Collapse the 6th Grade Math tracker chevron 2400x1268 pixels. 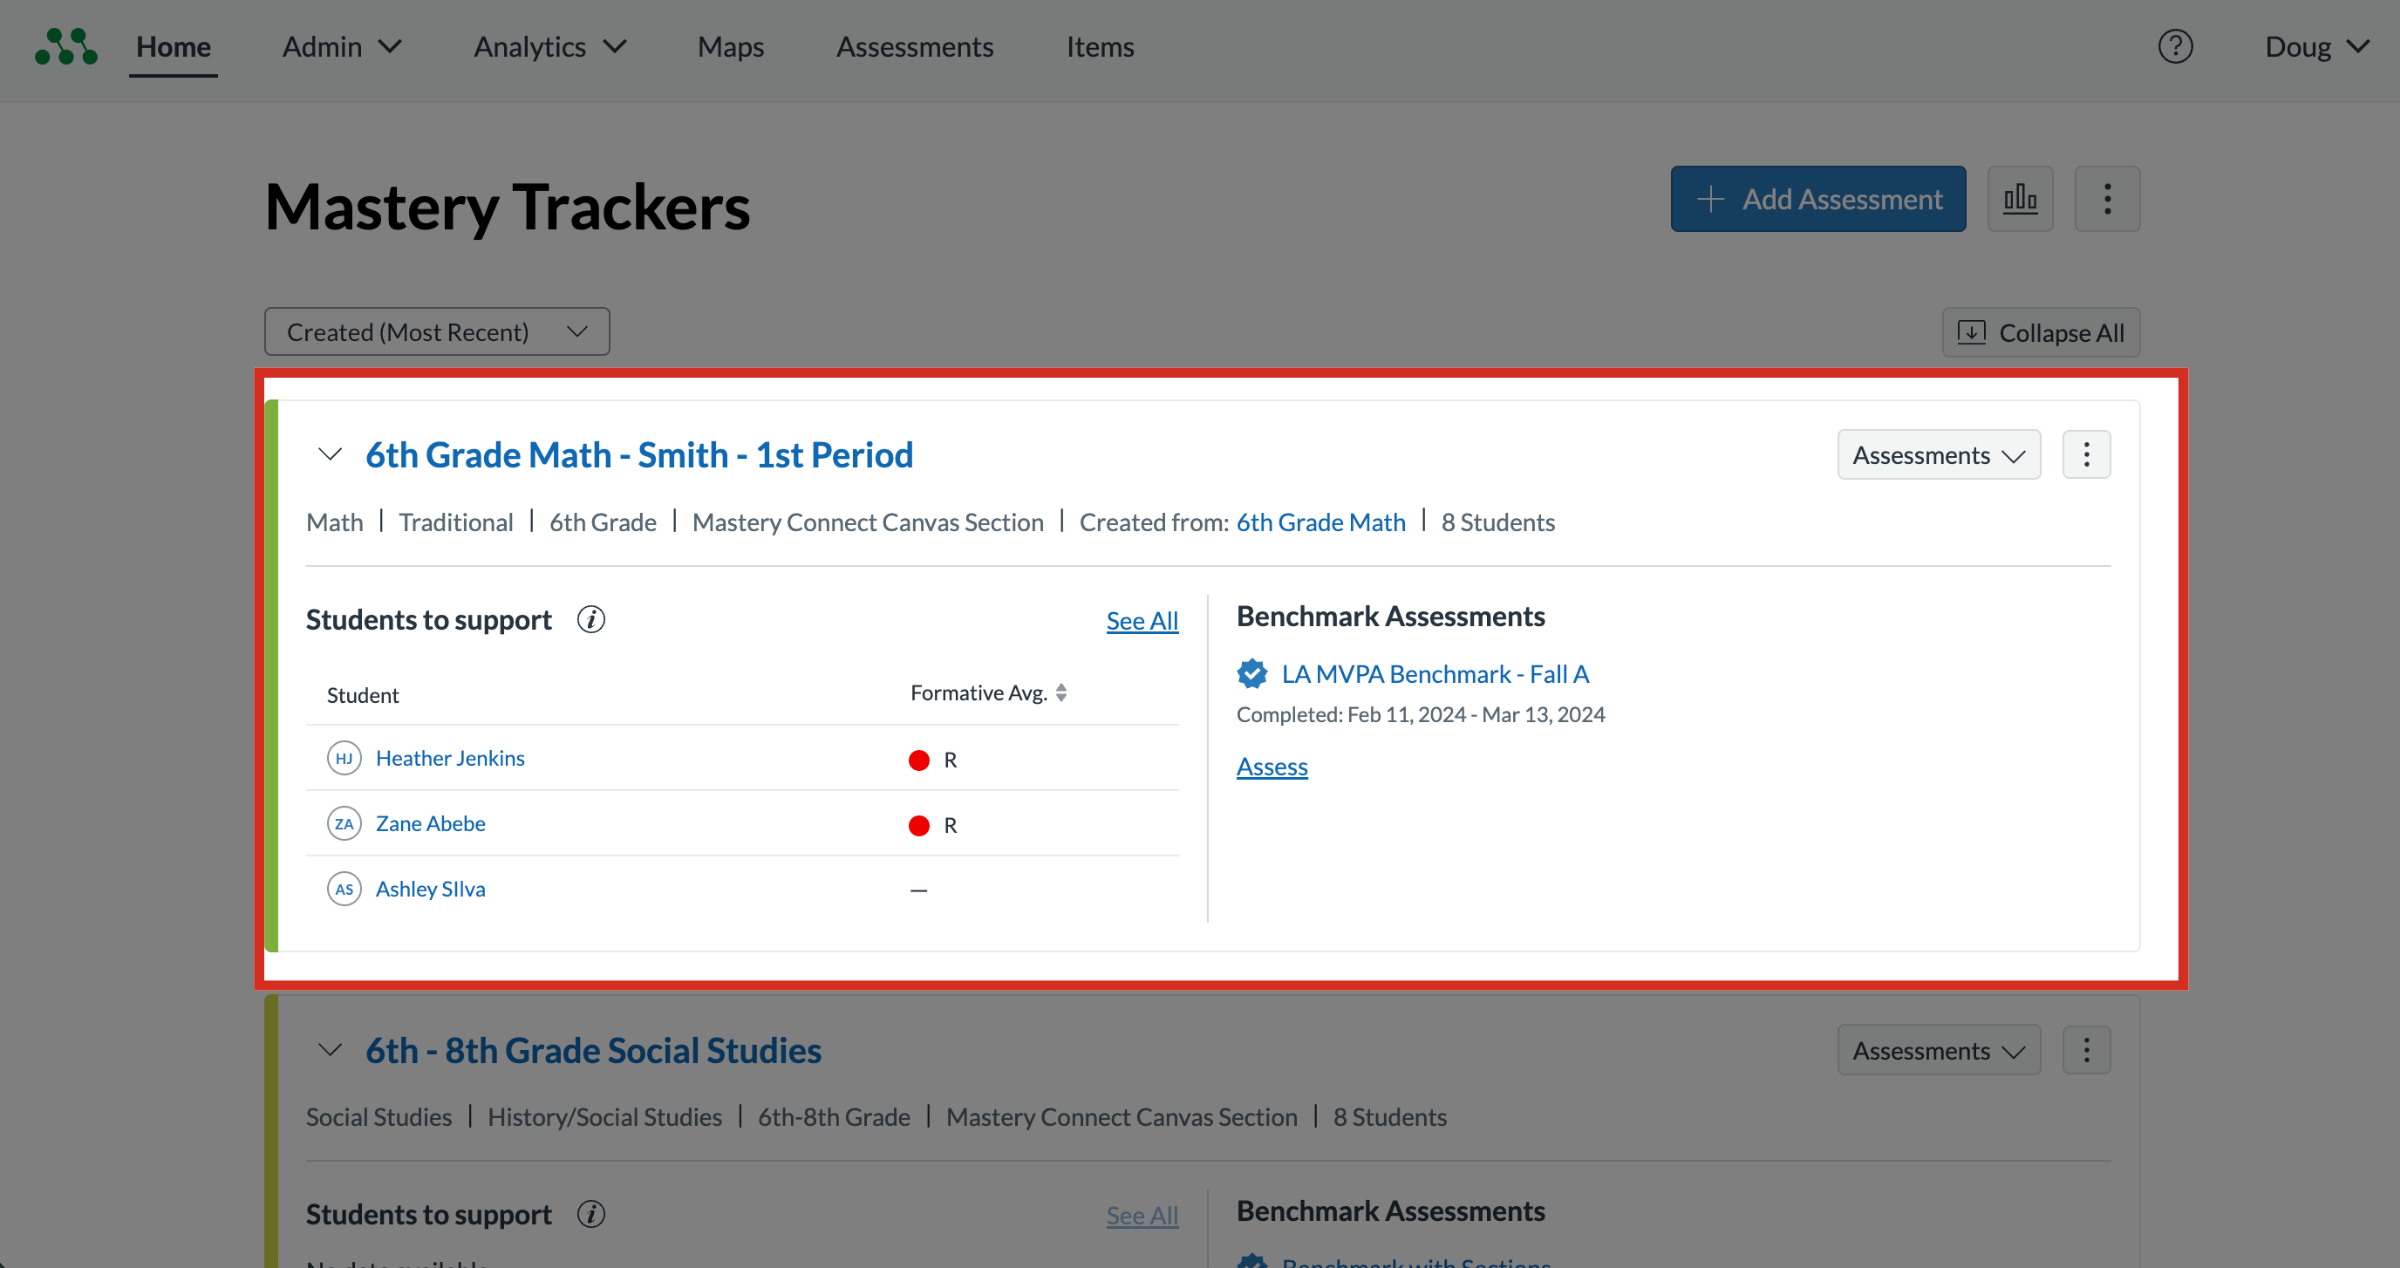(x=330, y=455)
